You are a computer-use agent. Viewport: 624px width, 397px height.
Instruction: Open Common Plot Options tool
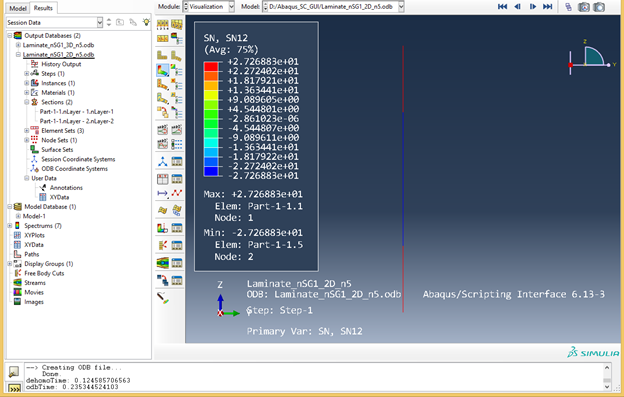click(162, 24)
